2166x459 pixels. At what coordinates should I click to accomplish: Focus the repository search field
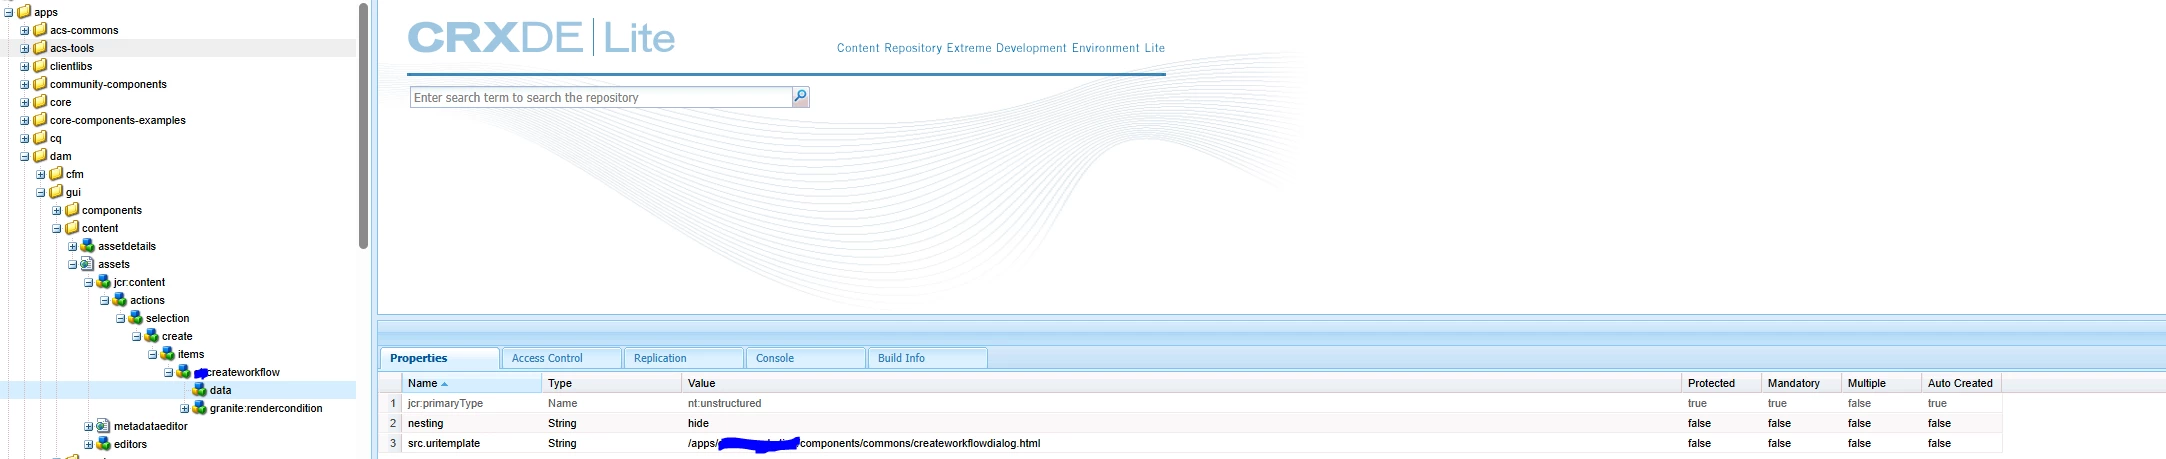coord(600,97)
